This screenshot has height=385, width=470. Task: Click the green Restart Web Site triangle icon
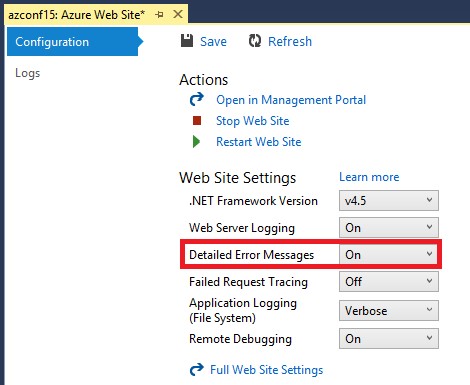tap(196, 142)
